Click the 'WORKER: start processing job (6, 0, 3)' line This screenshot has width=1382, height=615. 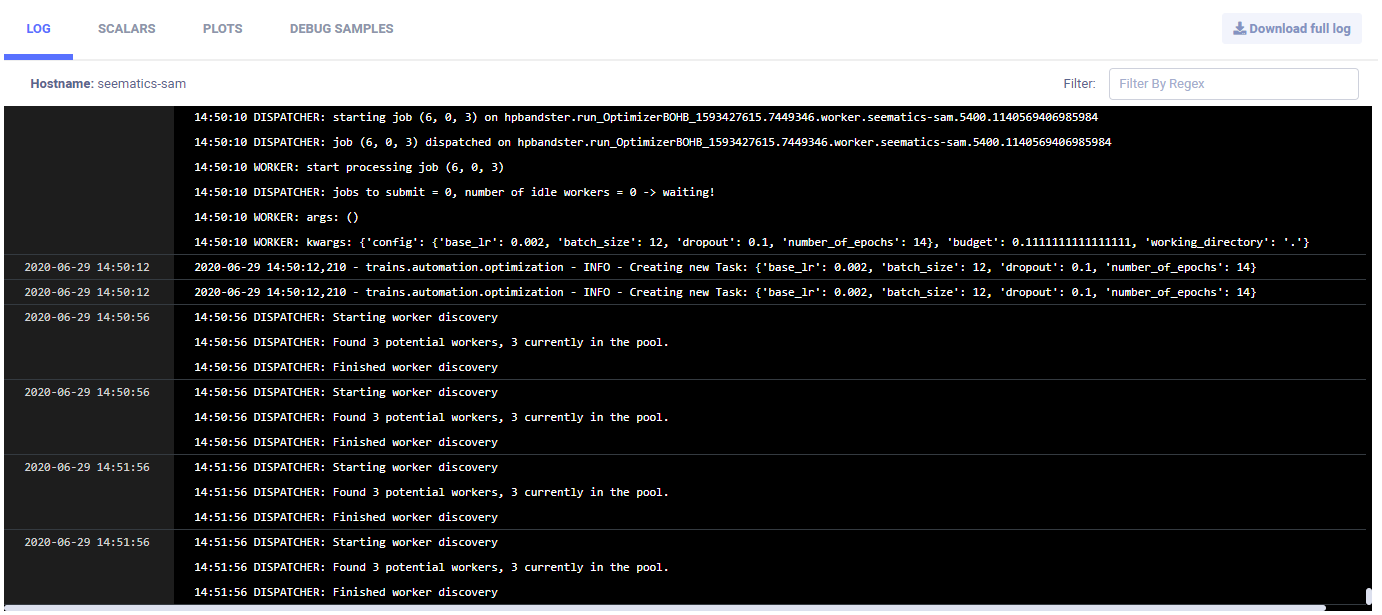(349, 167)
